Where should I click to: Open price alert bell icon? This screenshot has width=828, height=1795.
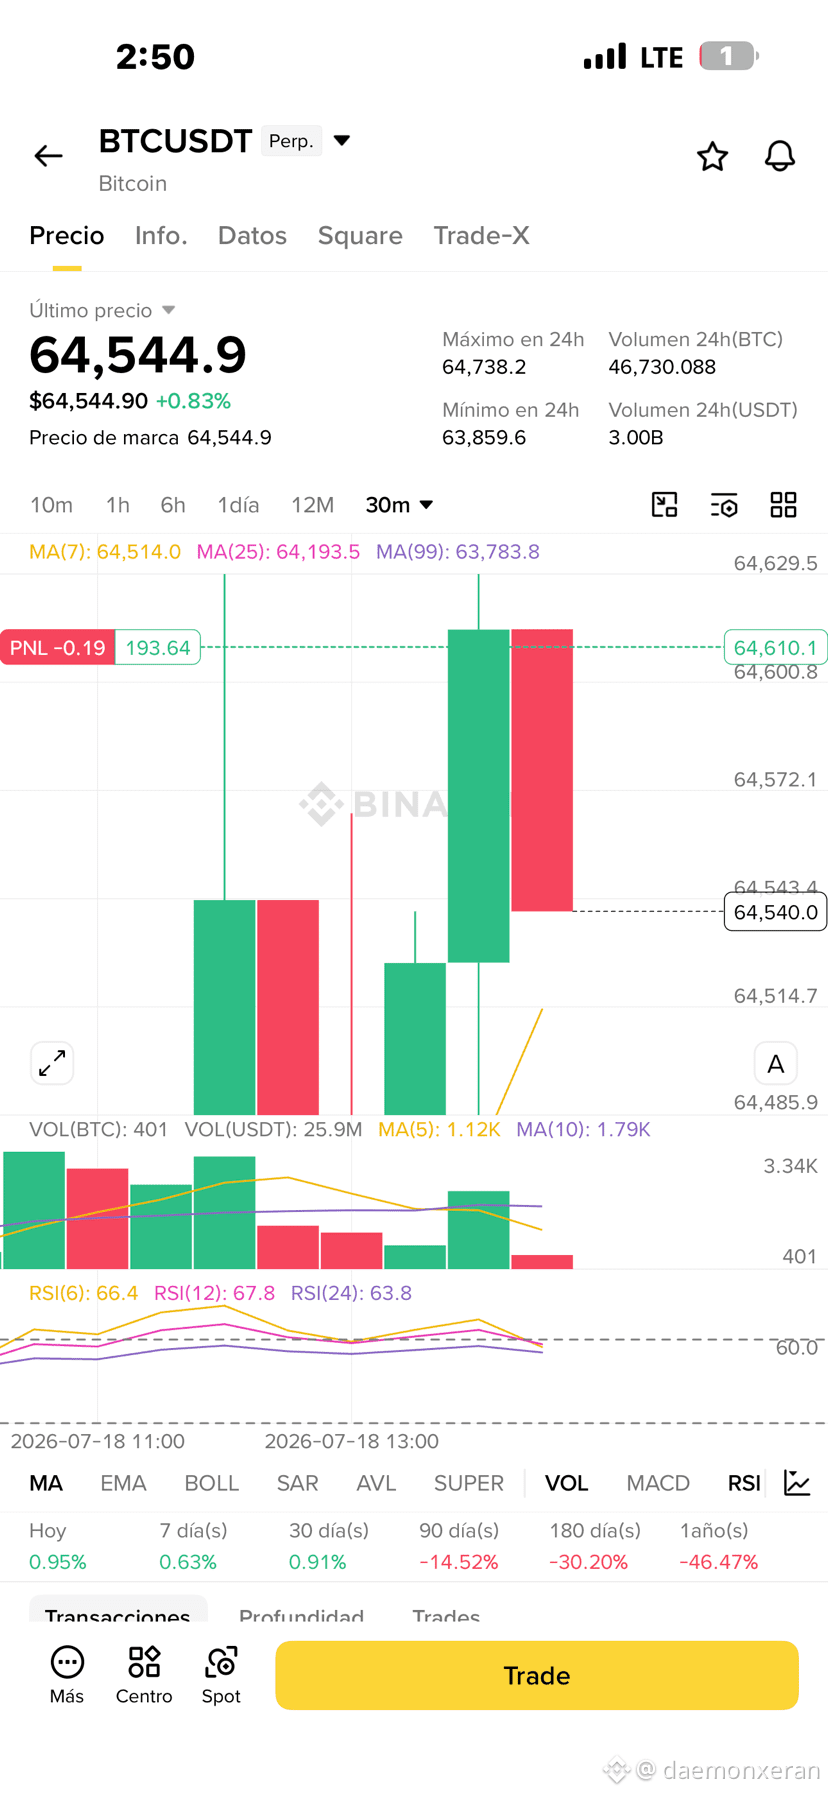pos(780,156)
